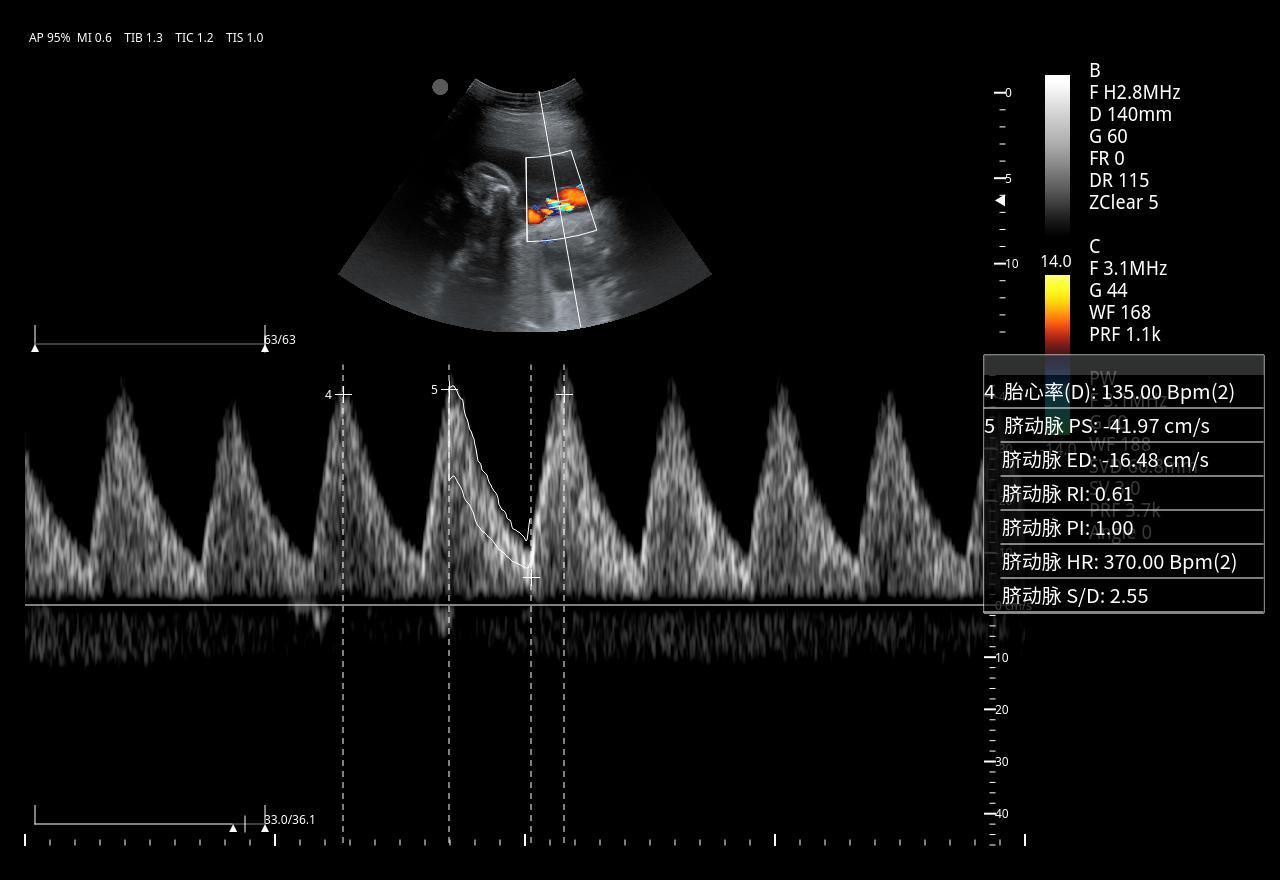Select the 脐动脉 RI: 0.61 row
The image size is (1280, 880).
(1123, 494)
